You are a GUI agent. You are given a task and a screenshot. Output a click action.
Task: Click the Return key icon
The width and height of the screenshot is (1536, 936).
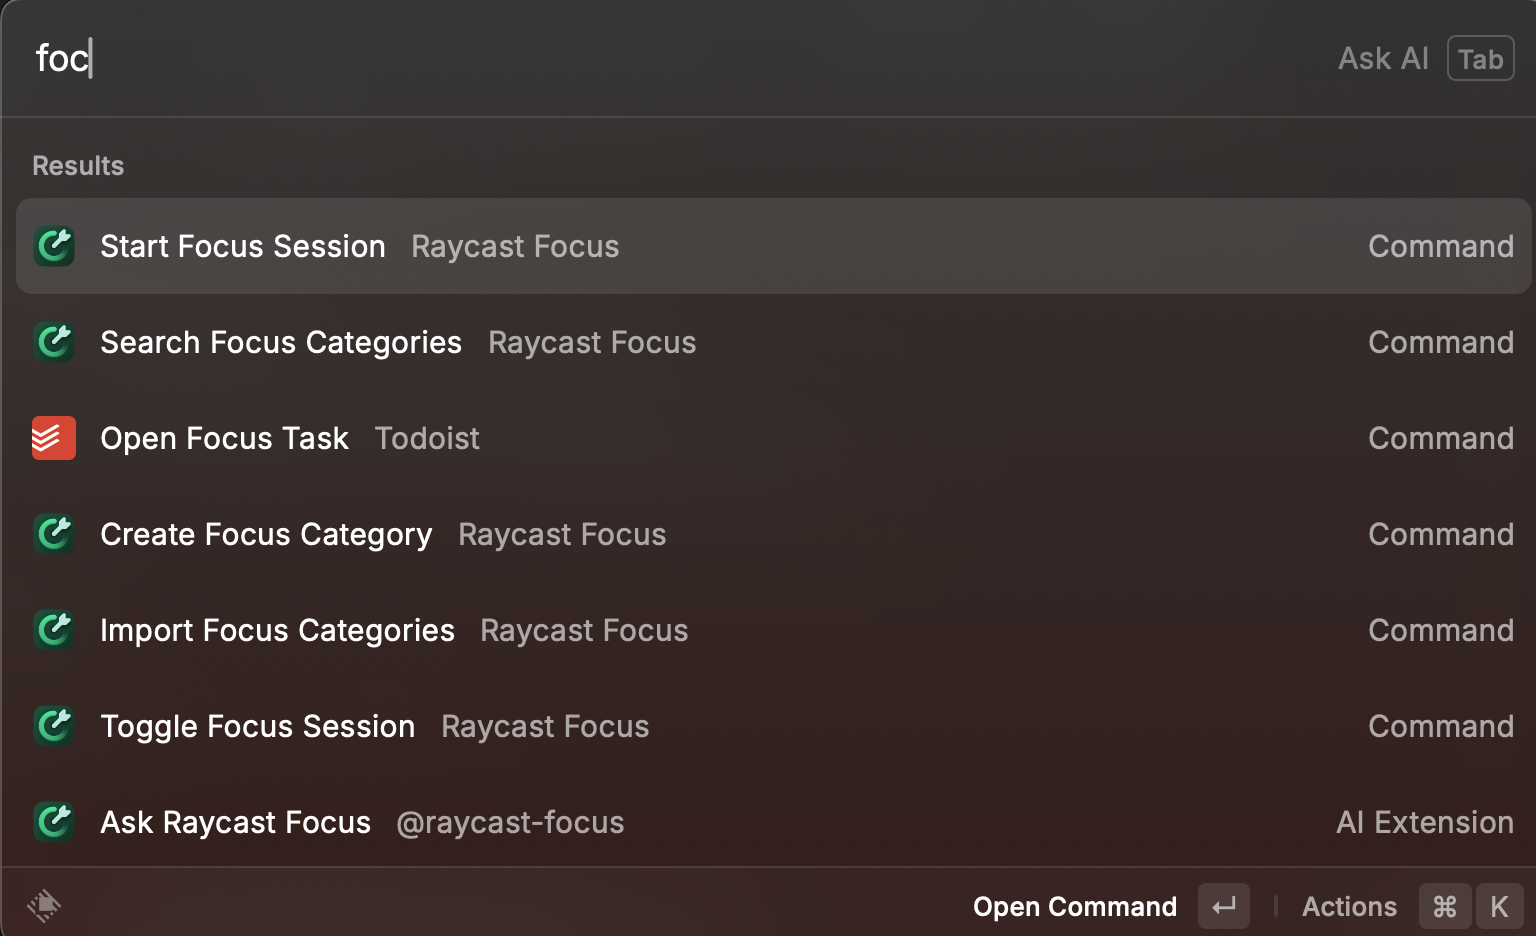pyautogui.click(x=1224, y=906)
